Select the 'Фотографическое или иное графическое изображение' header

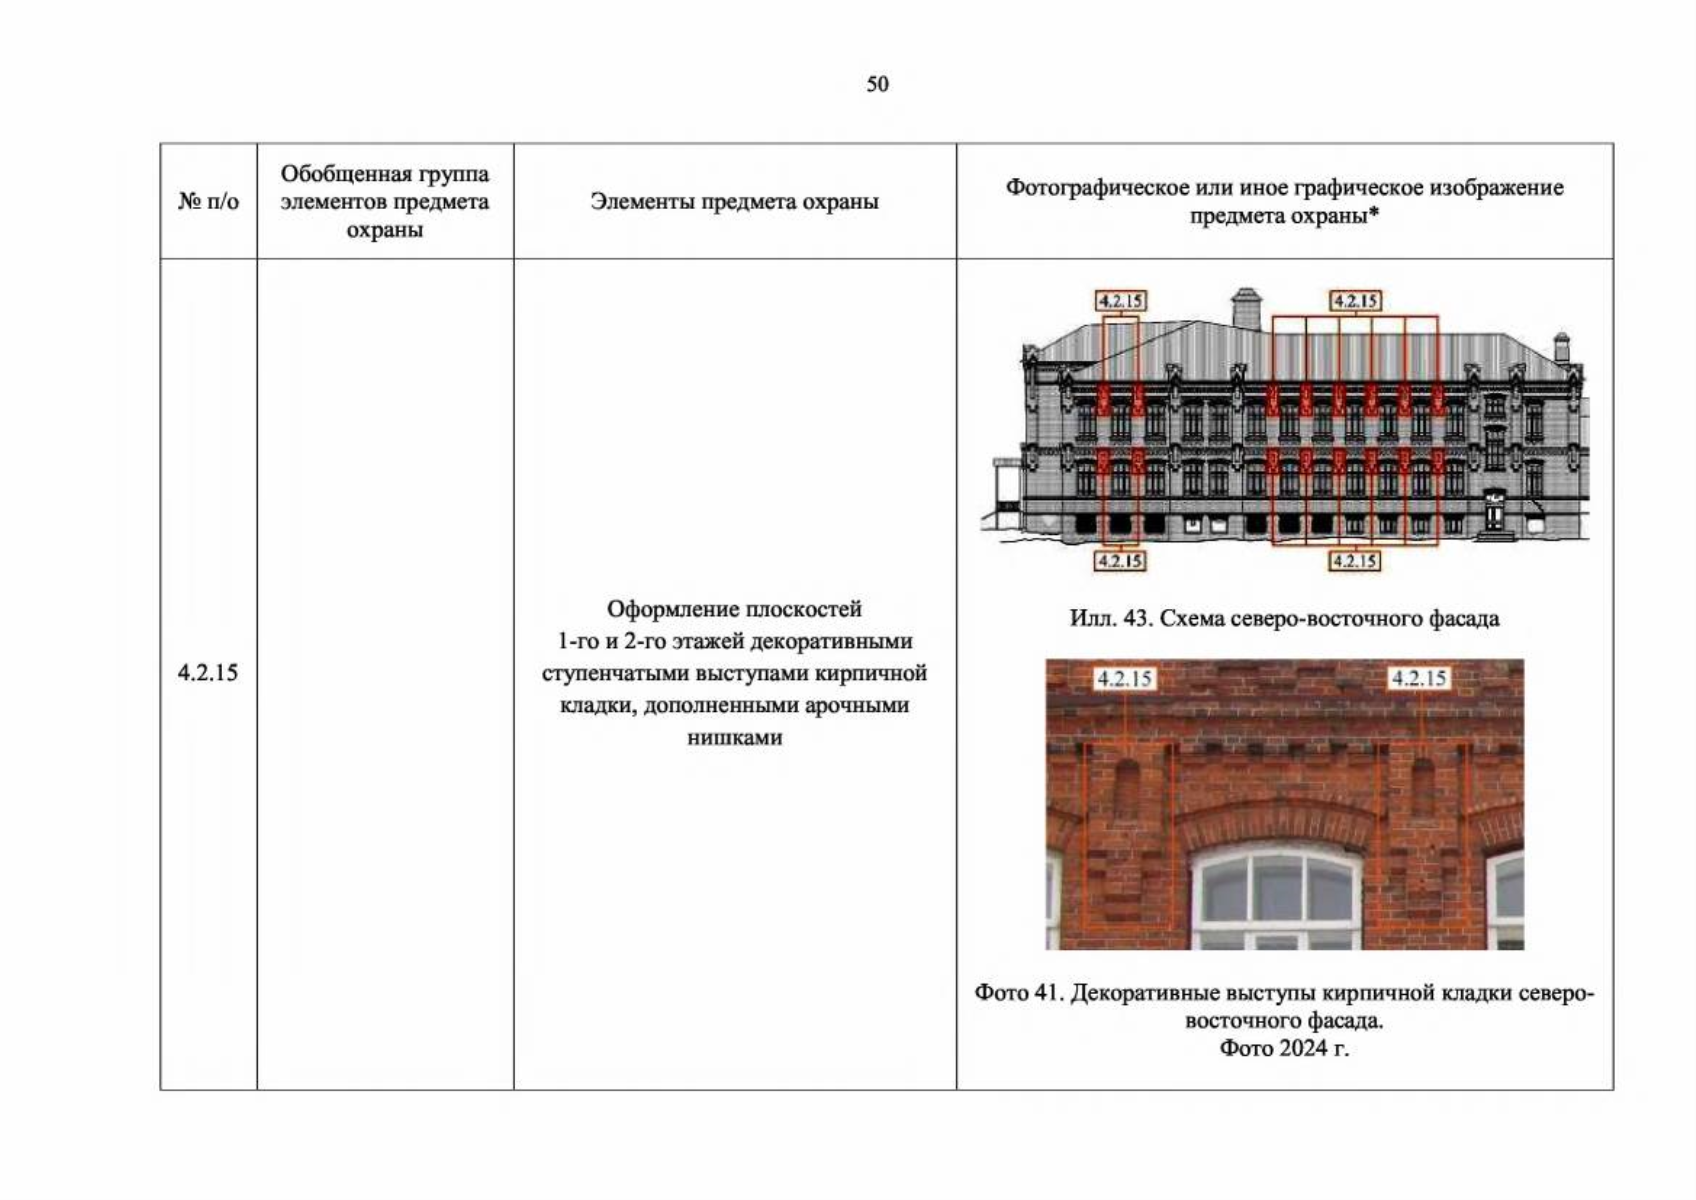[1284, 202]
